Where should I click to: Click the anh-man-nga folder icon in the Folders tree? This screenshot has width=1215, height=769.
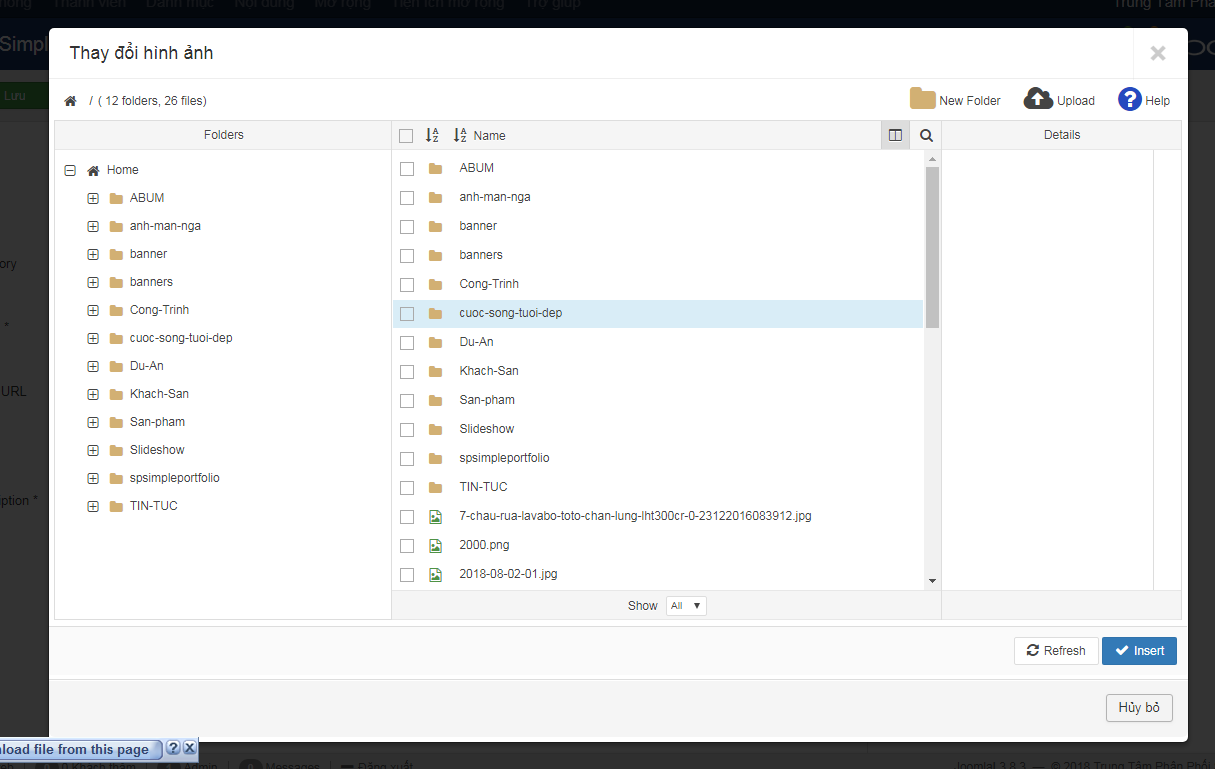pos(116,226)
